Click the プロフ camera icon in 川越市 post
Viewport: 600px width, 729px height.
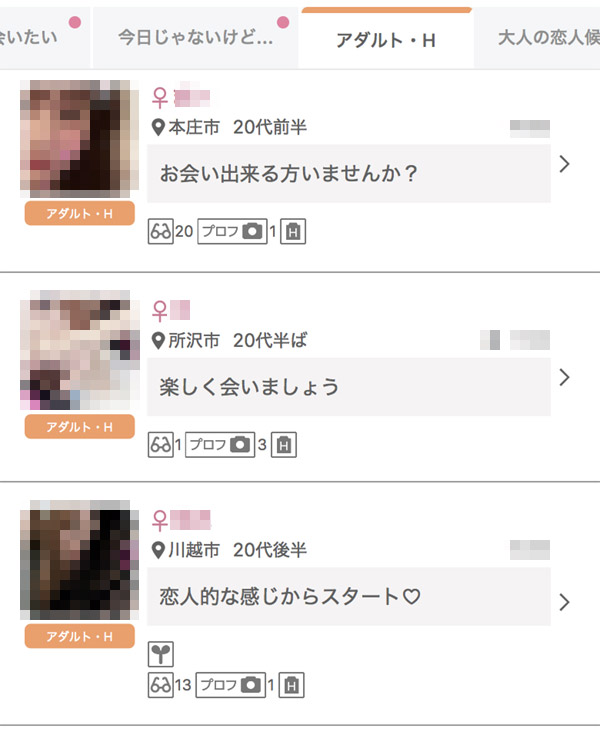pos(231,685)
